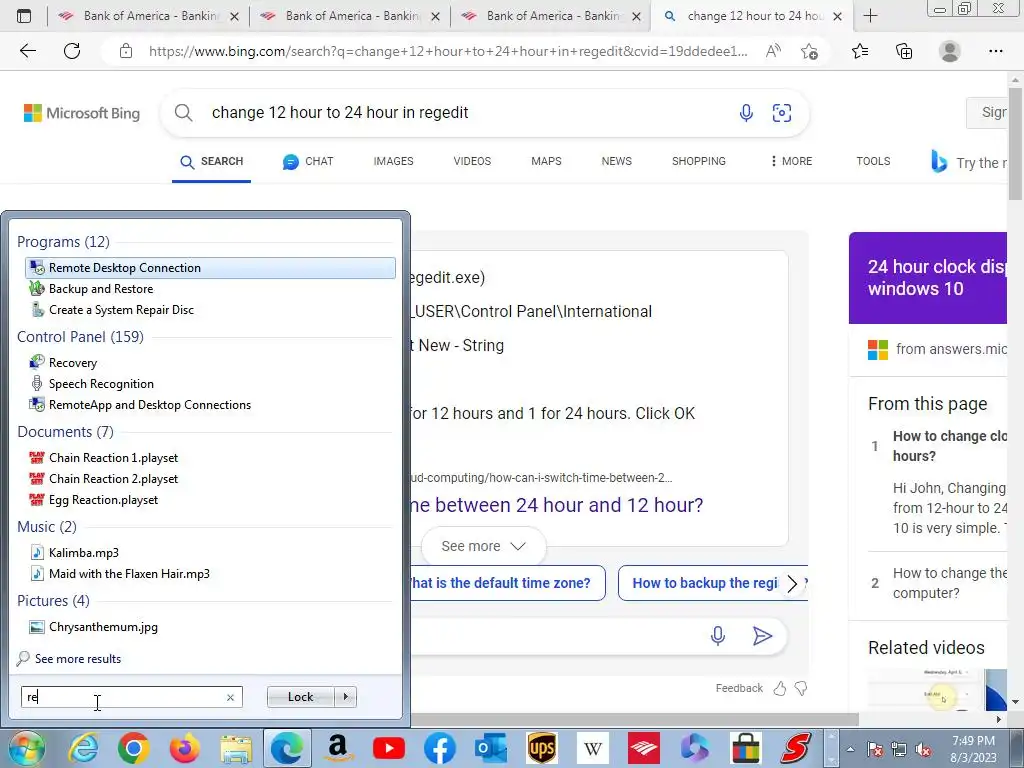
Task: Switch to the first Bank of America tab
Action: pos(148,16)
